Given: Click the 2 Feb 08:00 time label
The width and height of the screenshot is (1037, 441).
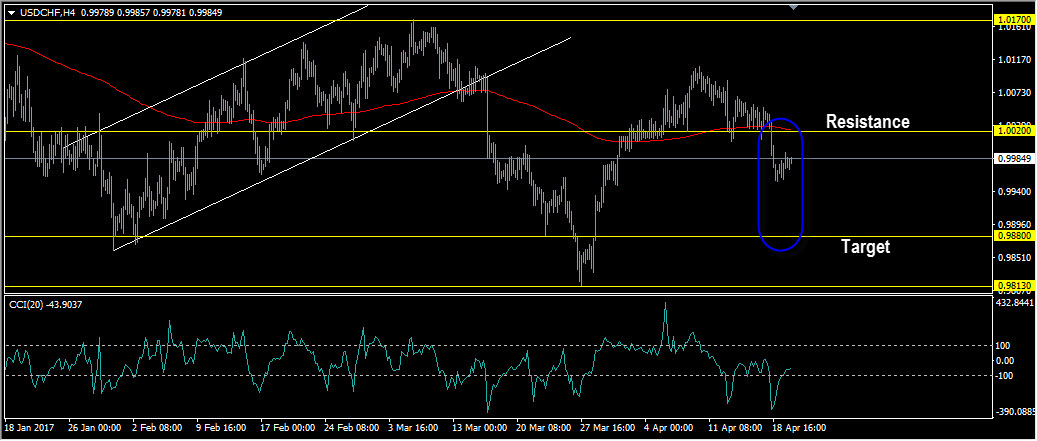Looking at the screenshot, I should click(158, 428).
